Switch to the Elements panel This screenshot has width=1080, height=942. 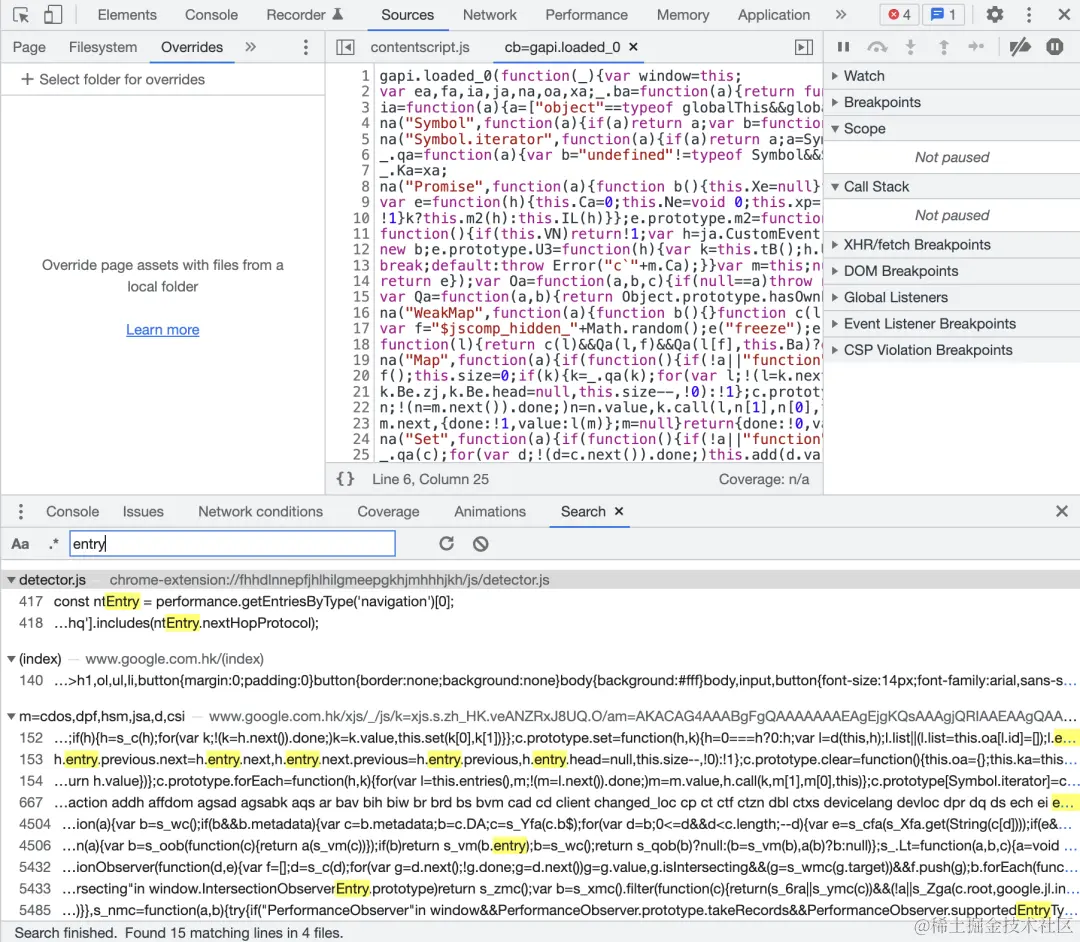[x=127, y=14]
